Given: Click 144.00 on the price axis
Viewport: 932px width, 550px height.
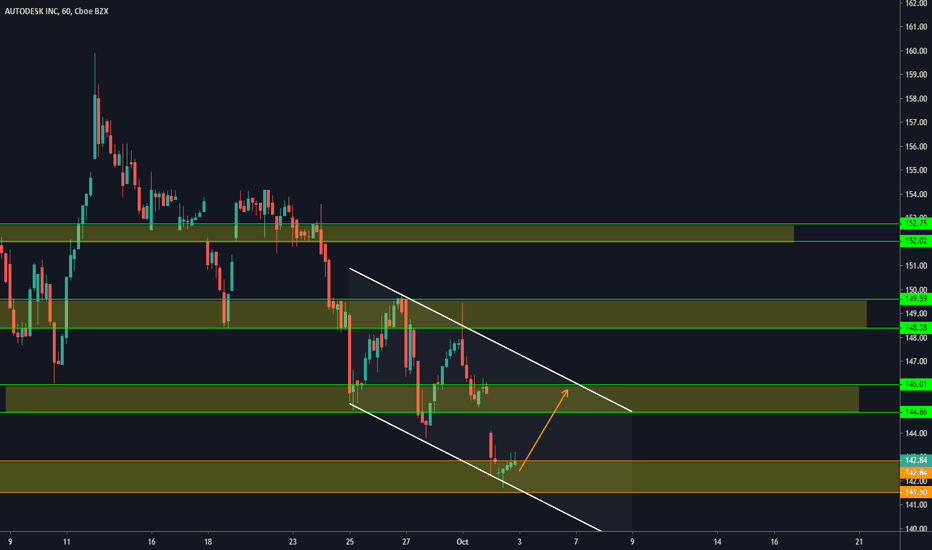Looking at the screenshot, I should point(916,433).
